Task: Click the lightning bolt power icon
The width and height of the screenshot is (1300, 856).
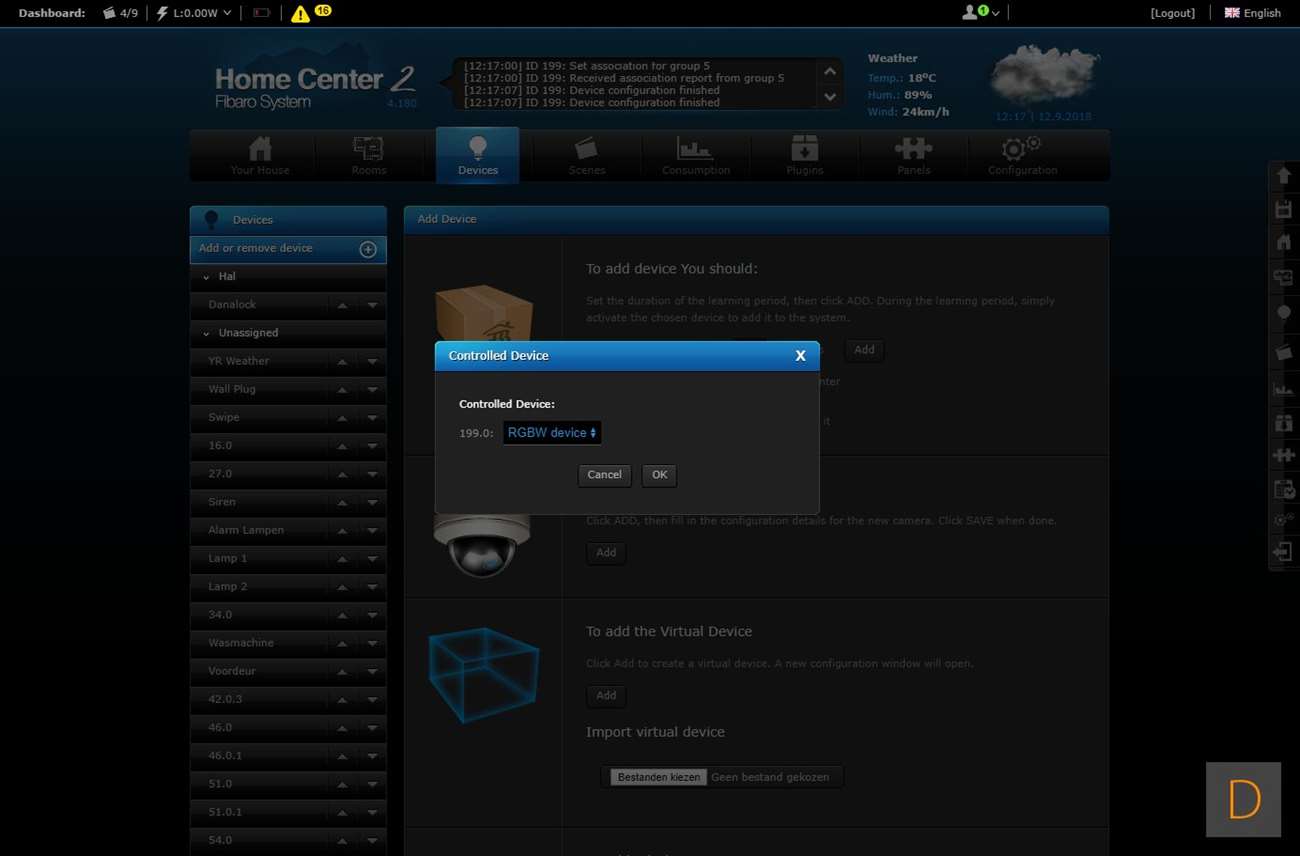Action: tap(163, 13)
